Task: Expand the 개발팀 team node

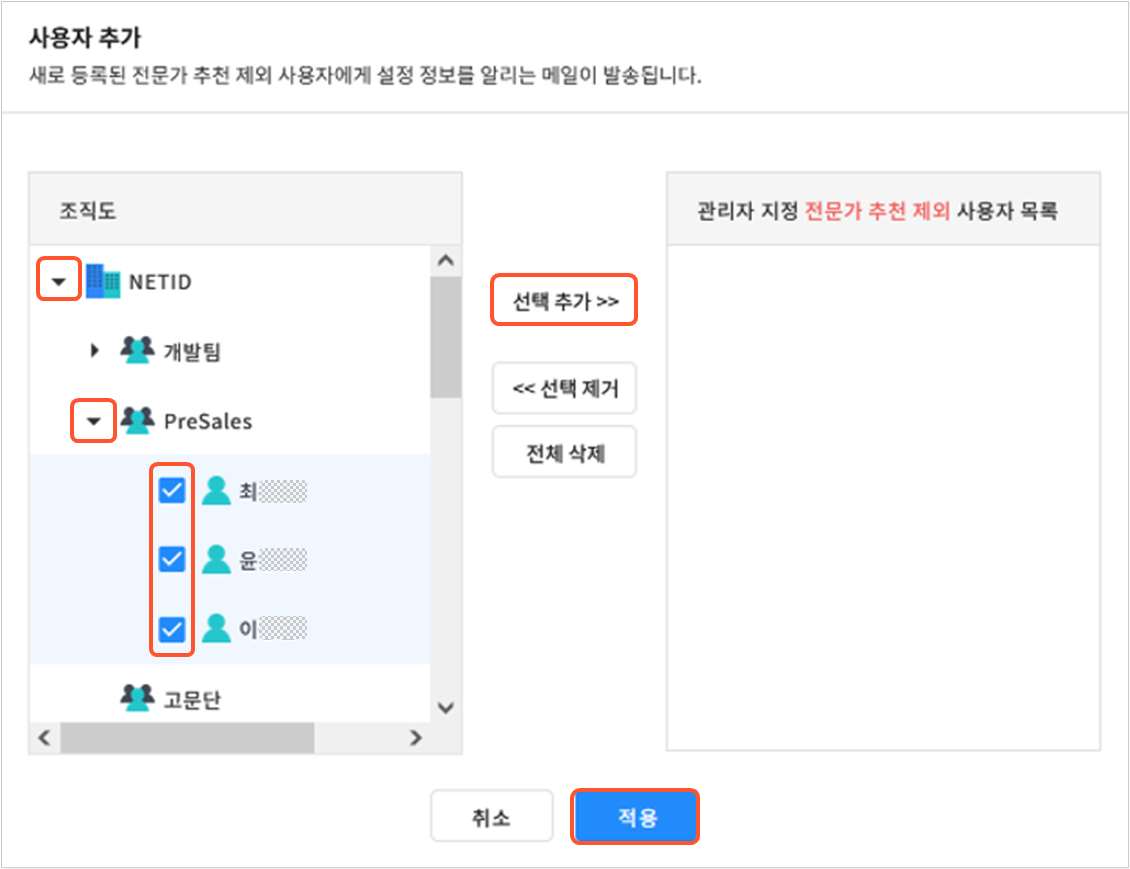Action: coord(94,351)
